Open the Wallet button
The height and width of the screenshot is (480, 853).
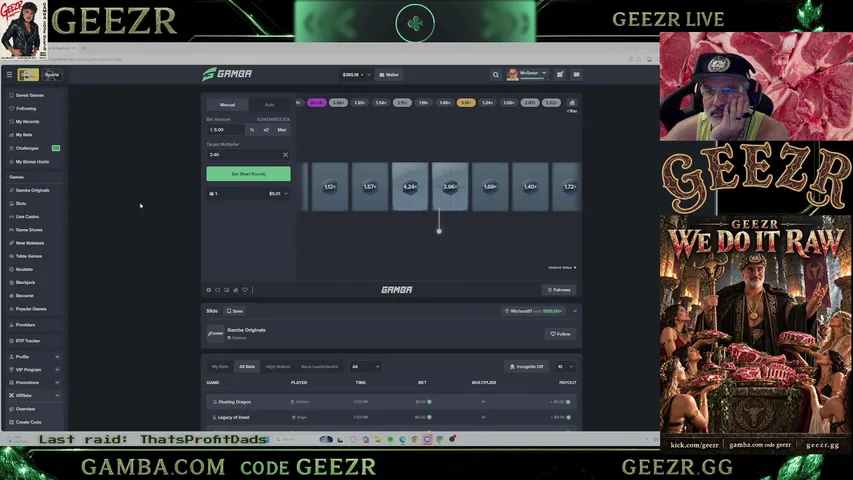click(389, 75)
